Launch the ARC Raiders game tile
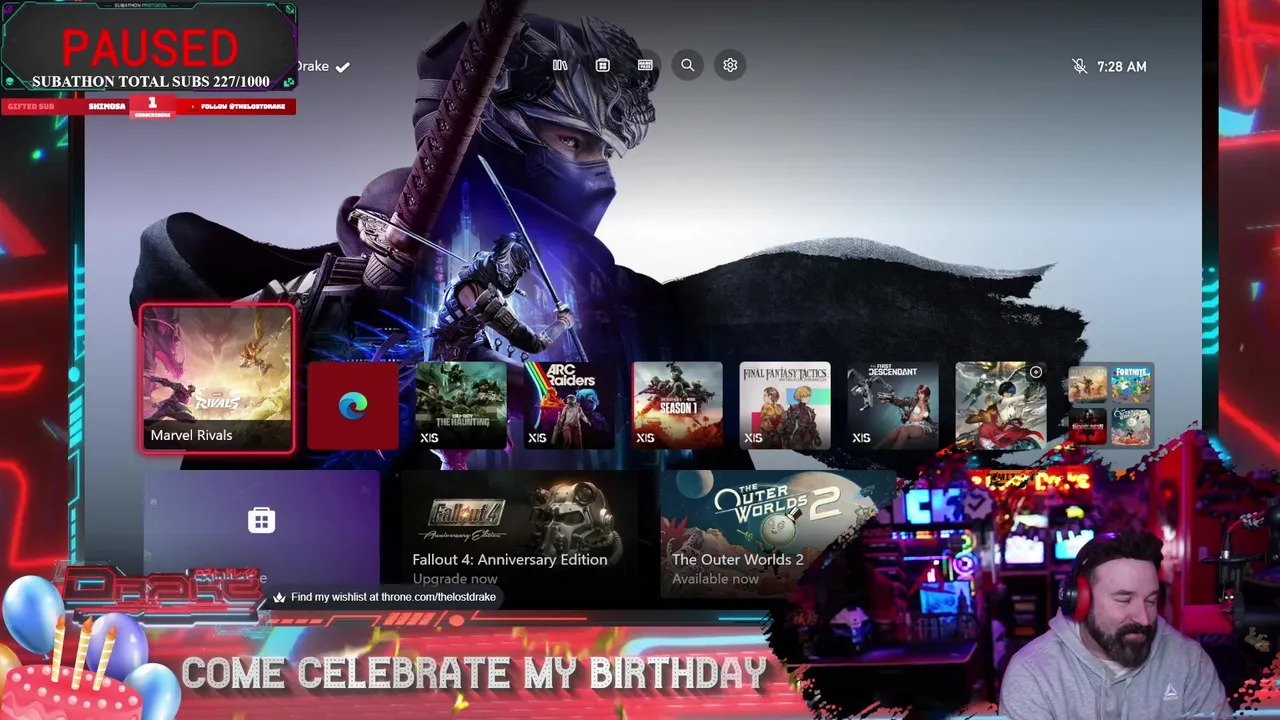This screenshot has height=720, width=1280. 569,405
